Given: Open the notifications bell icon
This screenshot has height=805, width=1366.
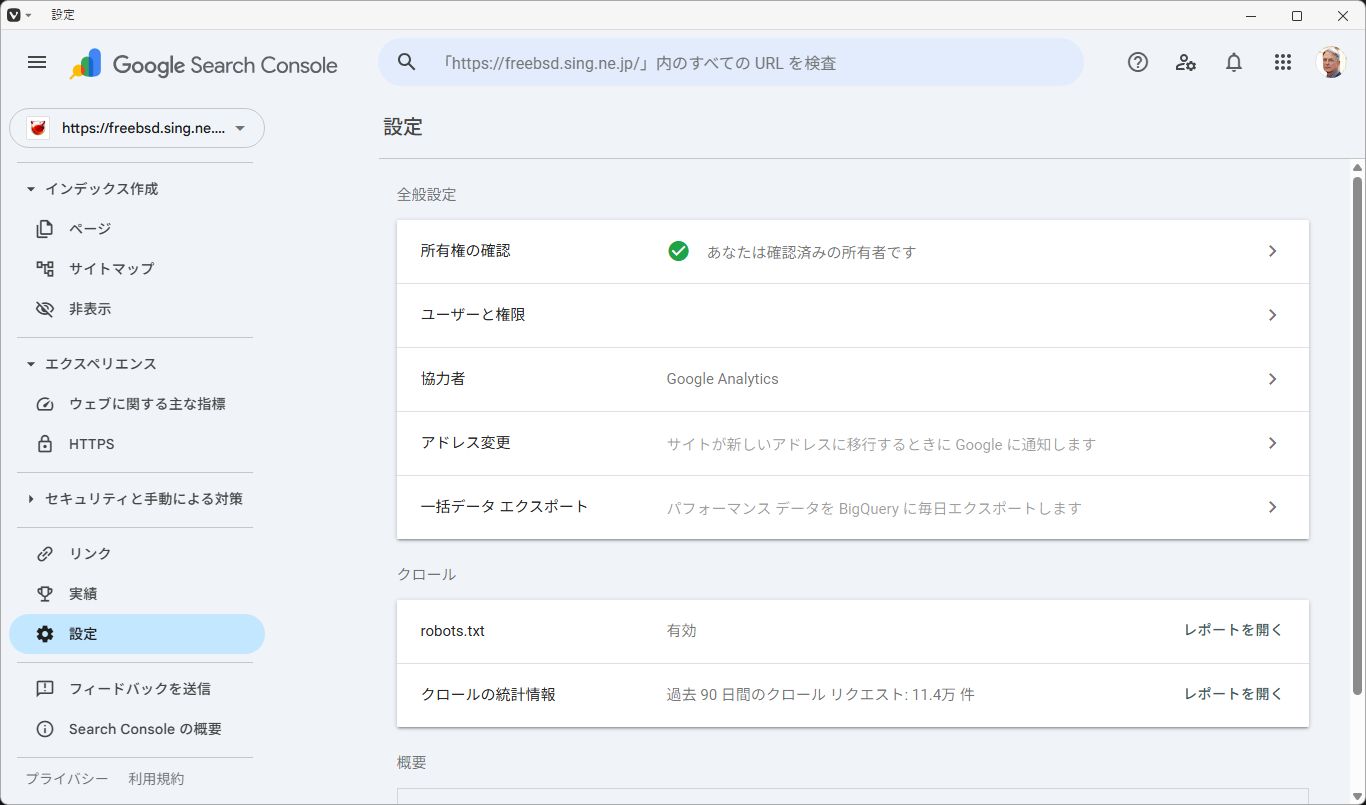Looking at the screenshot, I should point(1234,62).
